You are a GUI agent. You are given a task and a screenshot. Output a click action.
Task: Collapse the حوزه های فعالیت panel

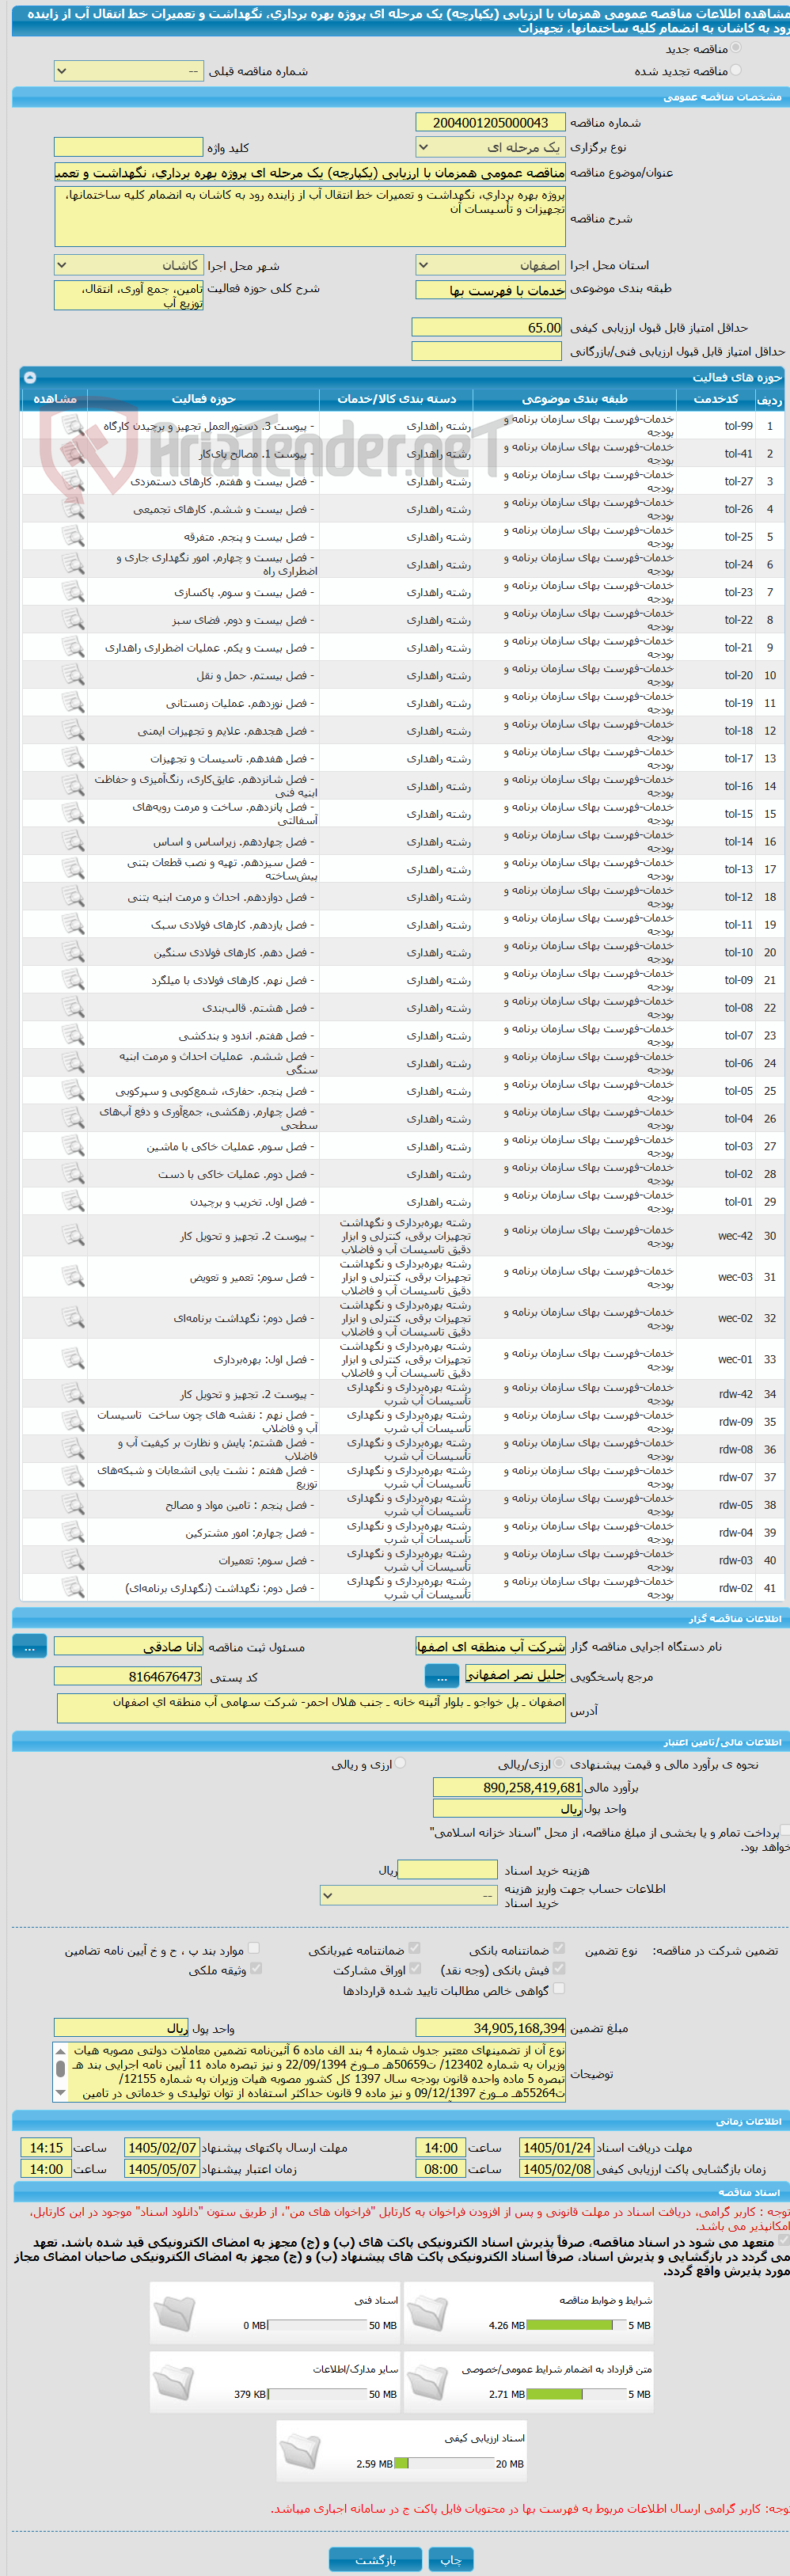coord(30,377)
